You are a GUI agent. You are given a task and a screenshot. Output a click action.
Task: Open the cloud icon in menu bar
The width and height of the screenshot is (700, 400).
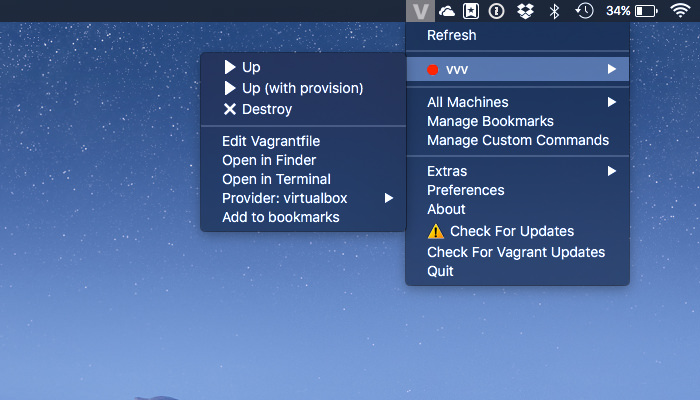coord(446,11)
